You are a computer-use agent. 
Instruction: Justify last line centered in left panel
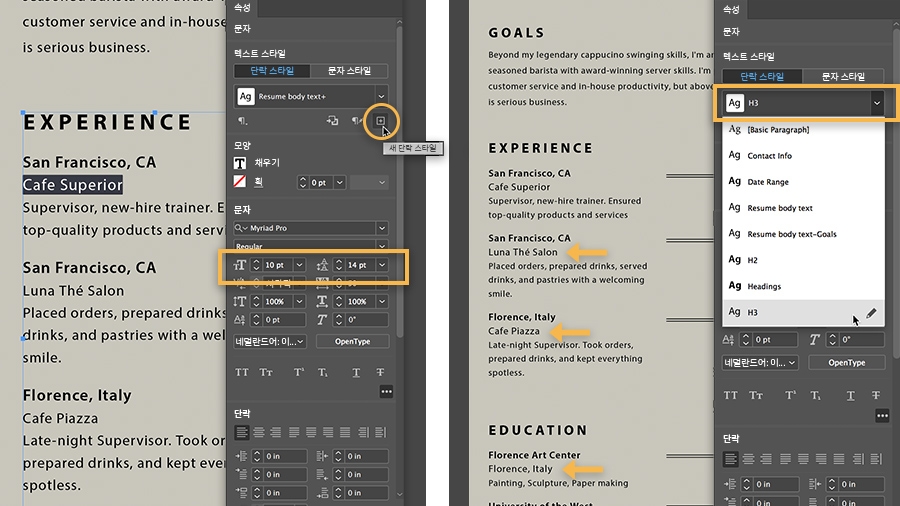(311, 432)
